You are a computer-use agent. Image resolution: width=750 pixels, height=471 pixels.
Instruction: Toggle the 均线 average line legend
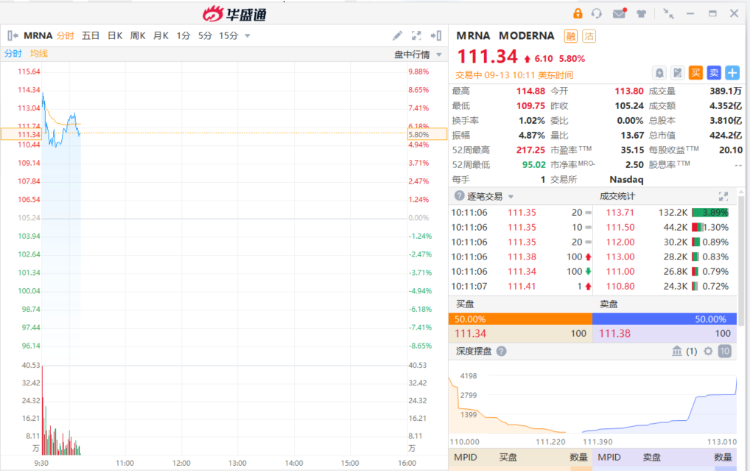coord(39,54)
